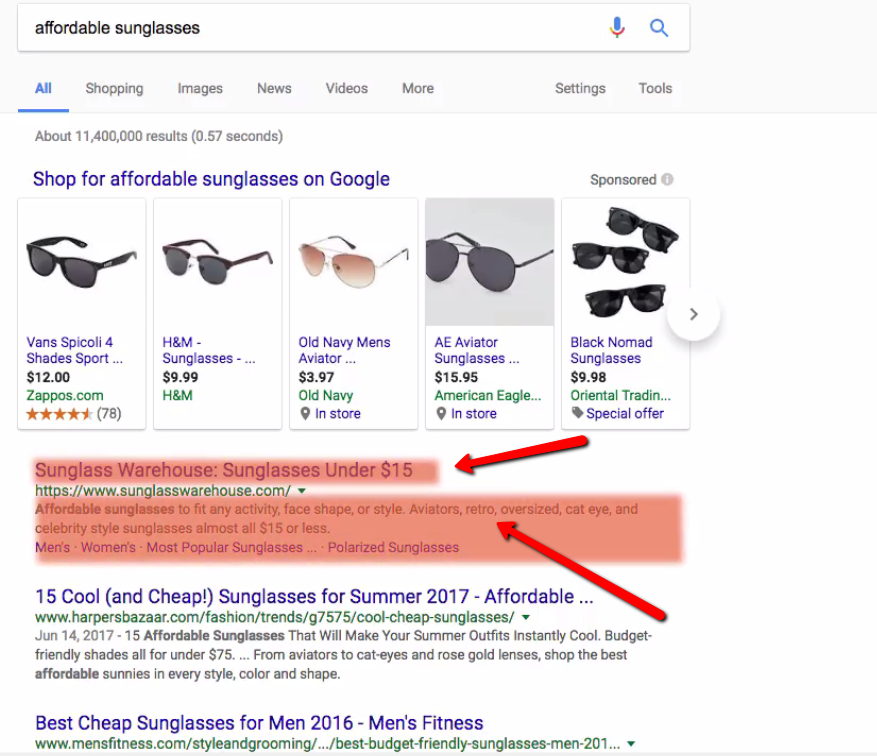This screenshot has height=756, width=877.
Task: Click the Old Navy In store pin icon
Action: (x=305, y=414)
